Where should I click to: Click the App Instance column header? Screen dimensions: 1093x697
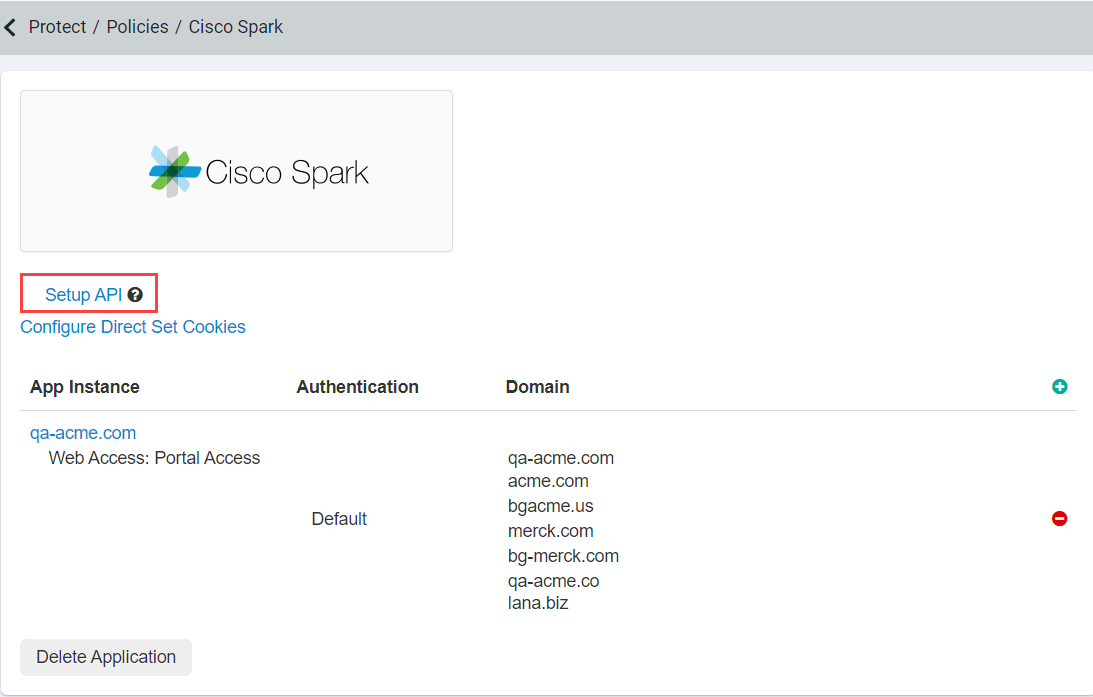click(x=84, y=387)
